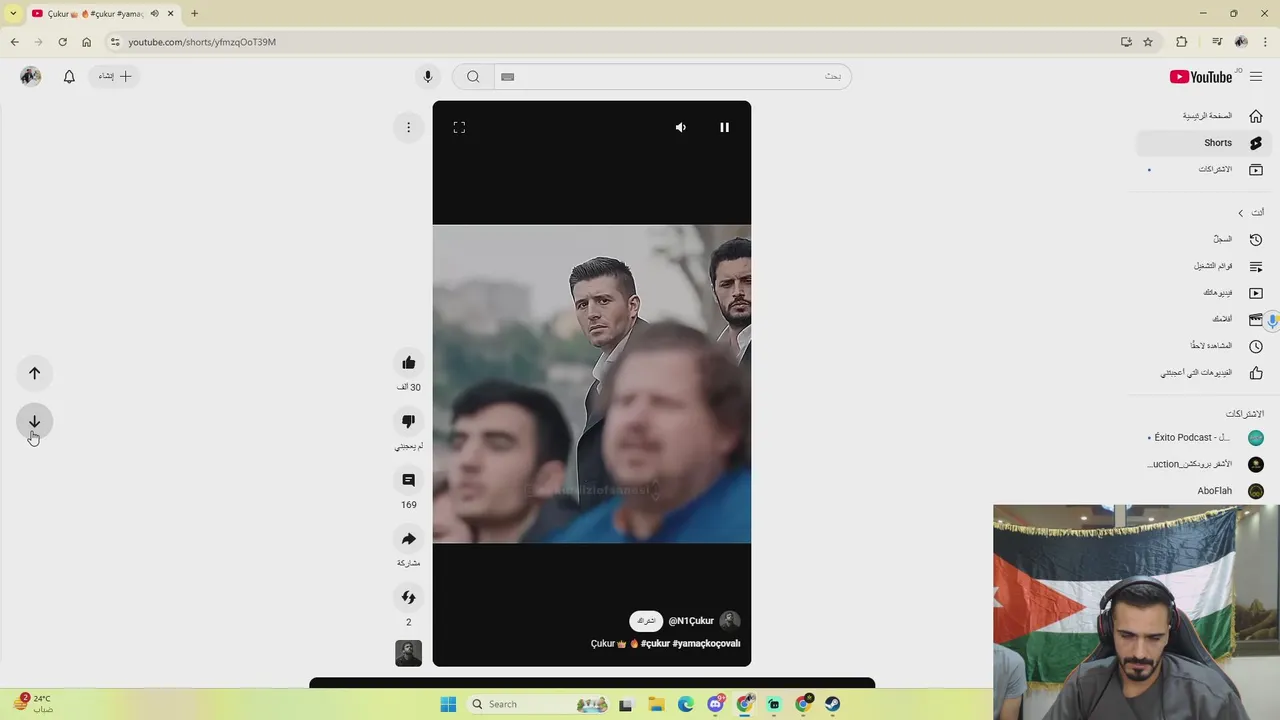
Task: Open History (السجل) in the sidebar
Action: pyautogui.click(x=1205, y=240)
